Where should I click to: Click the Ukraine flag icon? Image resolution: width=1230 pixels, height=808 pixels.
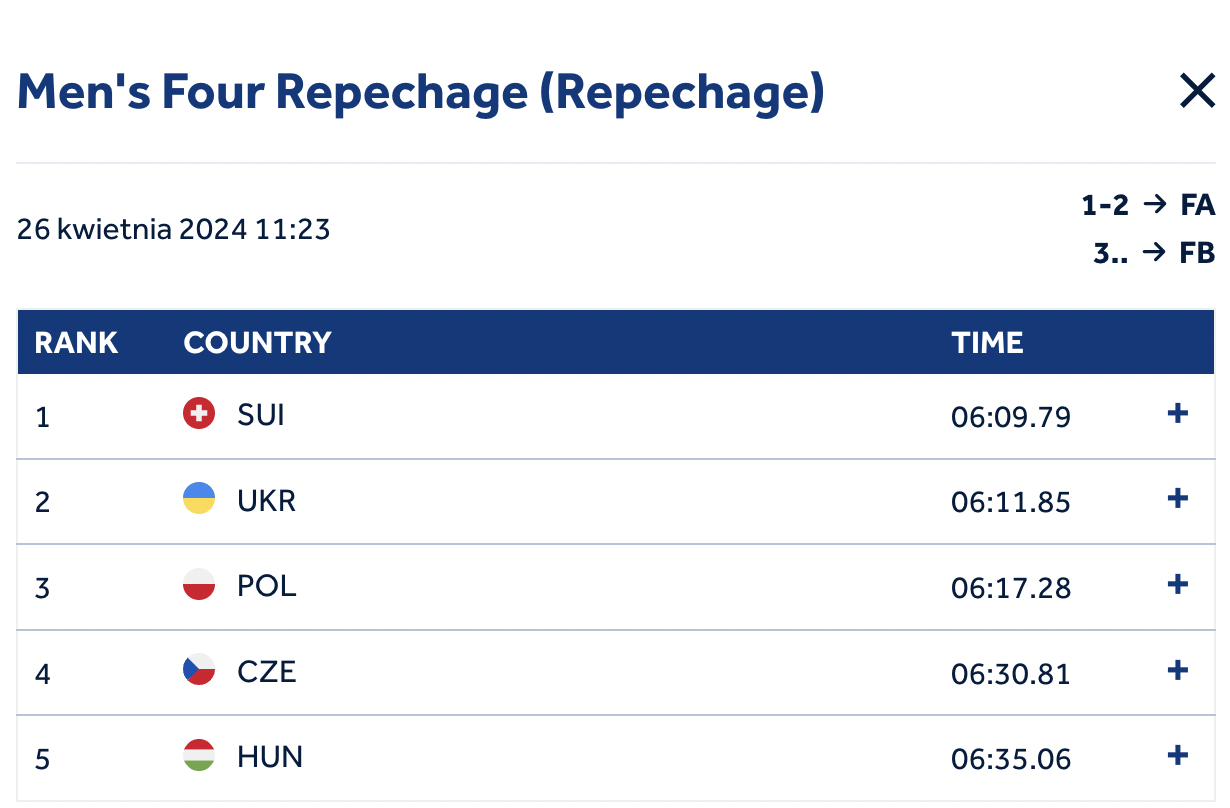pos(199,498)
